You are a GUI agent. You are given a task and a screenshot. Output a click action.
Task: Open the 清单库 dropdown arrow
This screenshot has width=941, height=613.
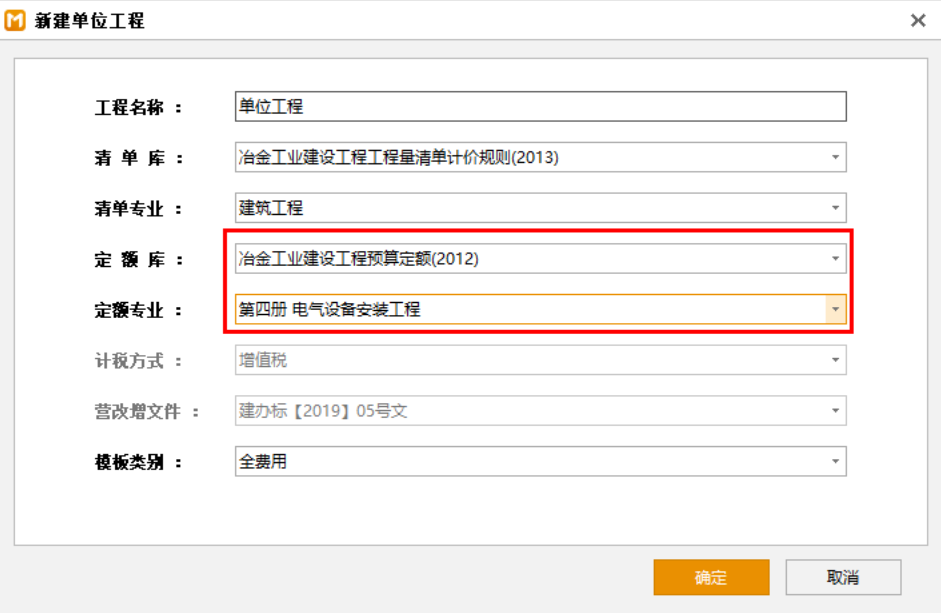tap(835, 158)
